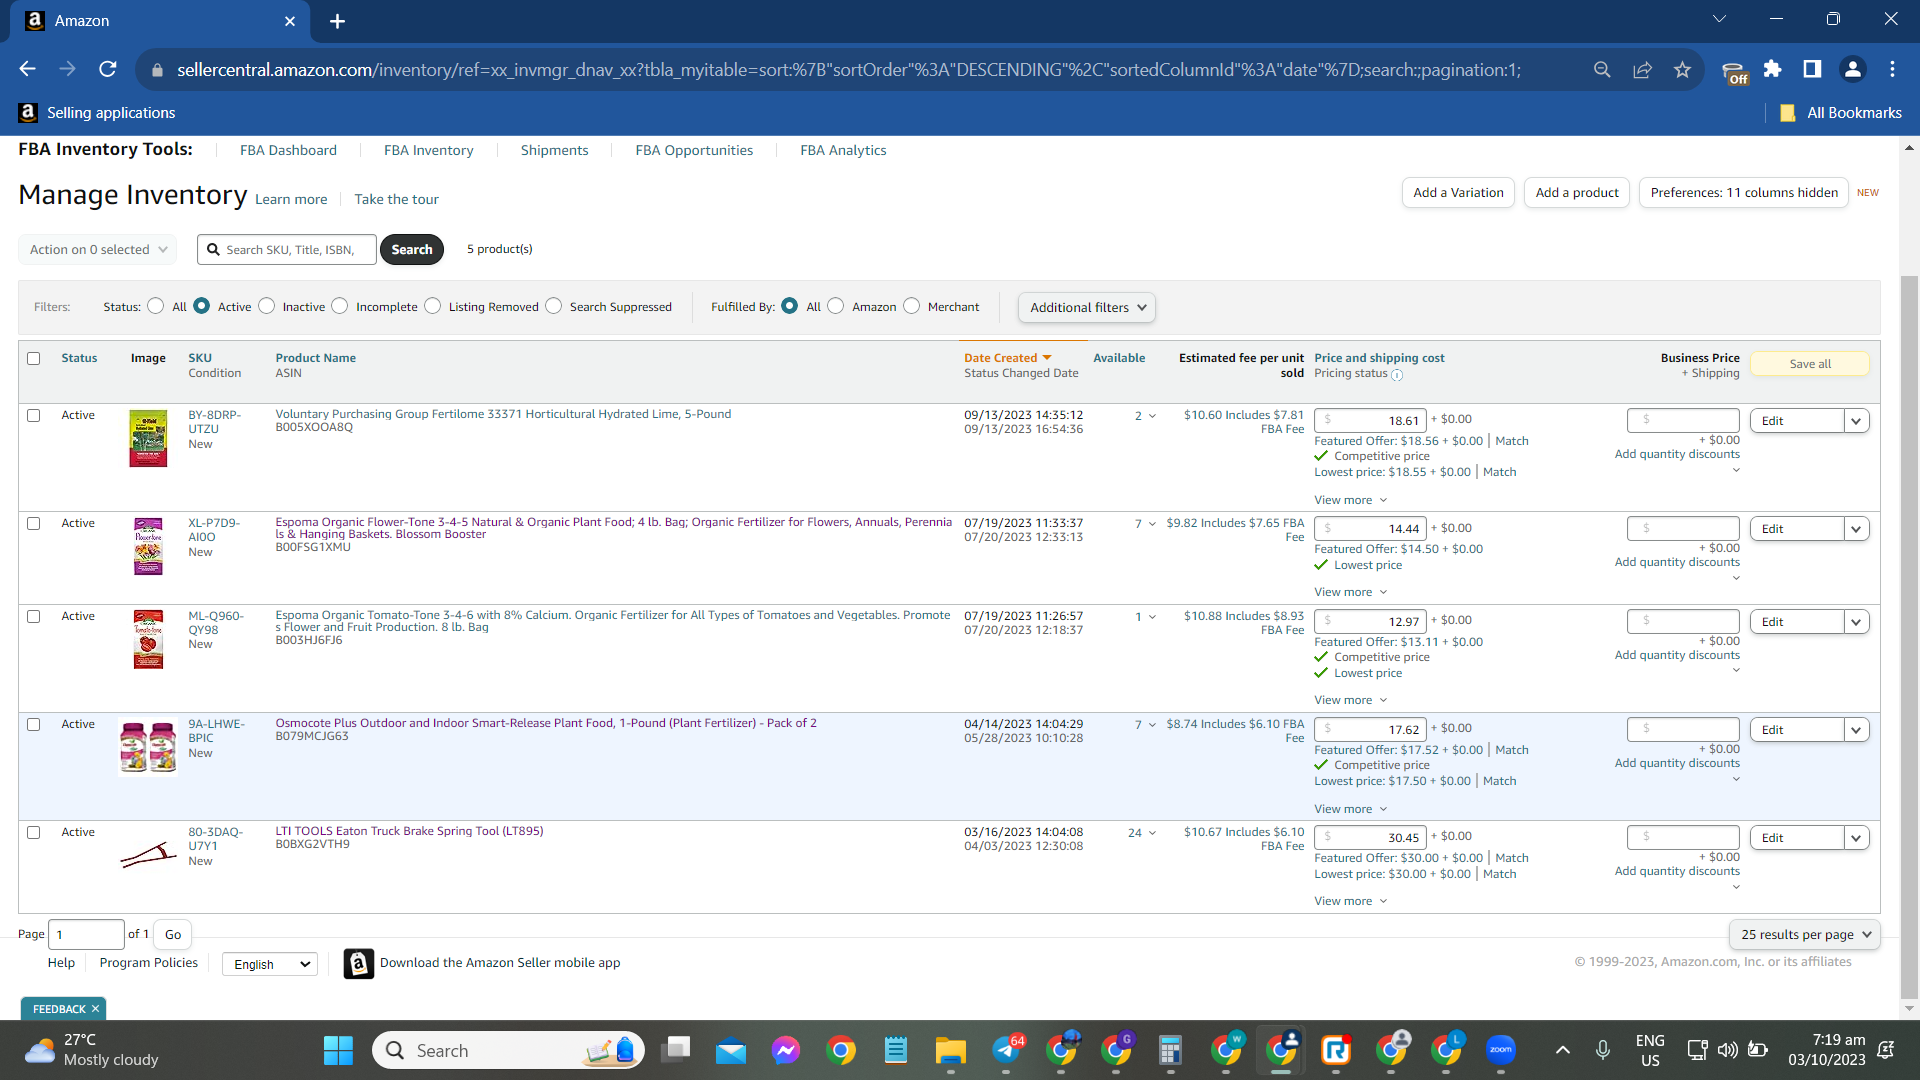
Task: Click the pricing status info icon
Action: (x=1397, y=375)
